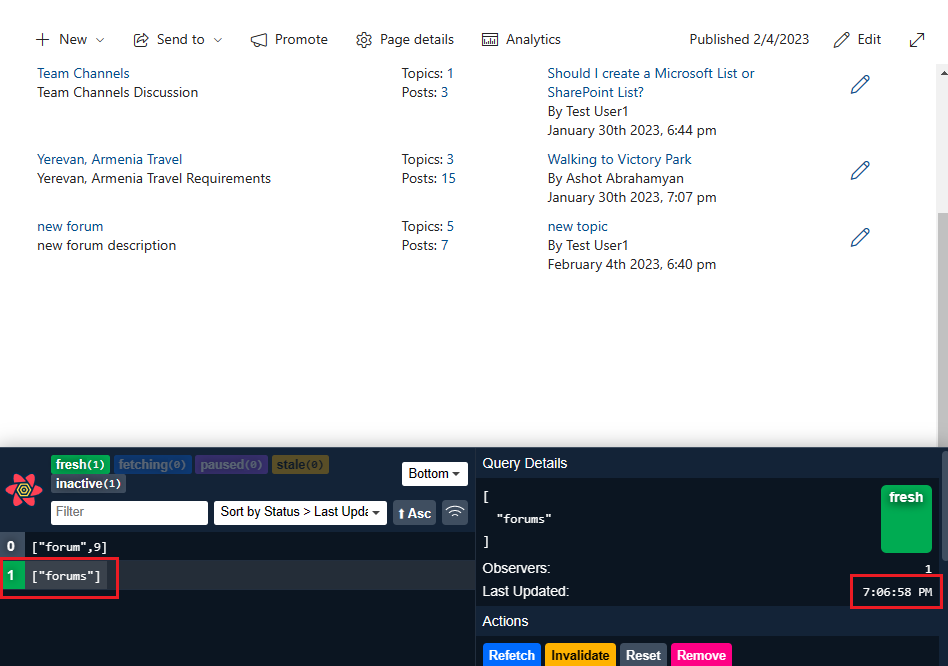Open the Walking to Victory Park link
Screen dimensions: 948x666
(x=619, y=159)
